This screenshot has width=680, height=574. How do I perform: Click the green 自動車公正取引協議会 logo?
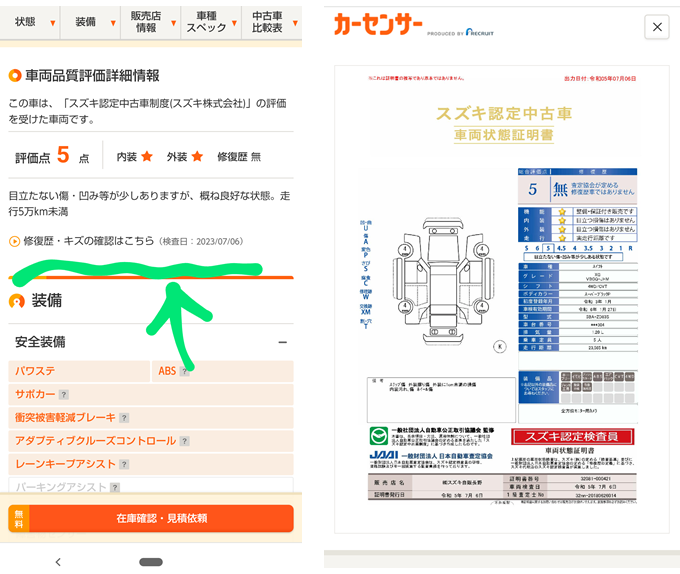[x=379, y=436]
